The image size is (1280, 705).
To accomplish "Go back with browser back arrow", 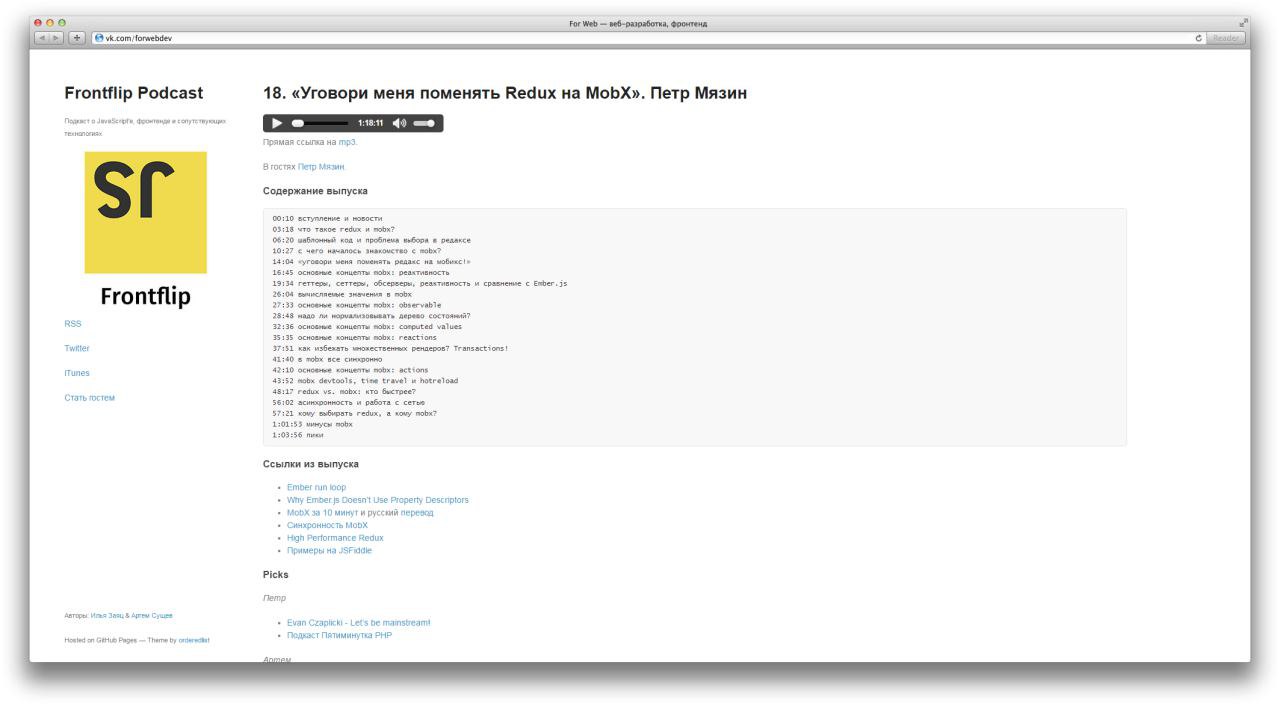I will click(x=42, y=38).
